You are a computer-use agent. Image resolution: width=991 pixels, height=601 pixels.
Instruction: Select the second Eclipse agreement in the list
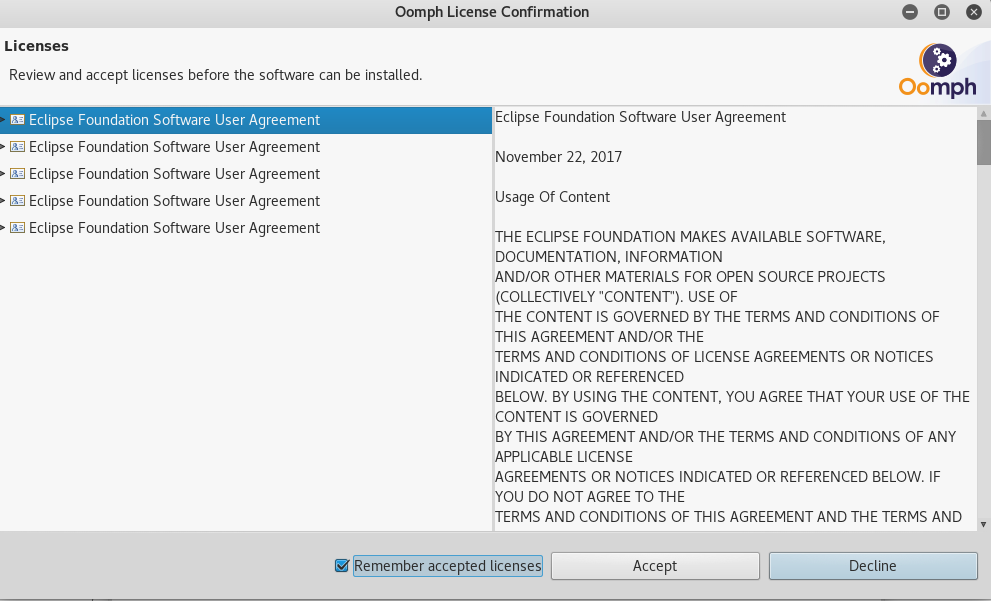175,146
